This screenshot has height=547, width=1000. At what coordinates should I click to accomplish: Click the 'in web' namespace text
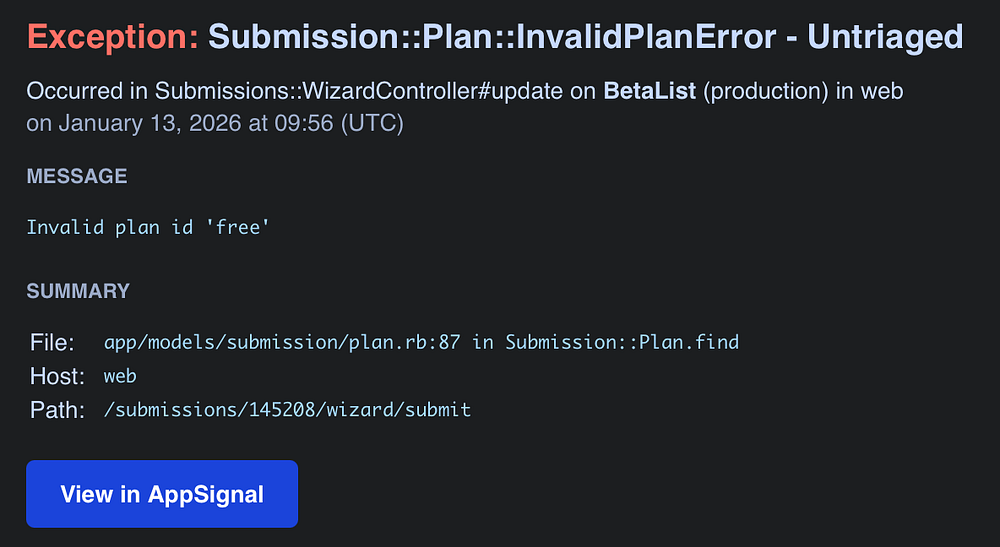coord(873,92)
